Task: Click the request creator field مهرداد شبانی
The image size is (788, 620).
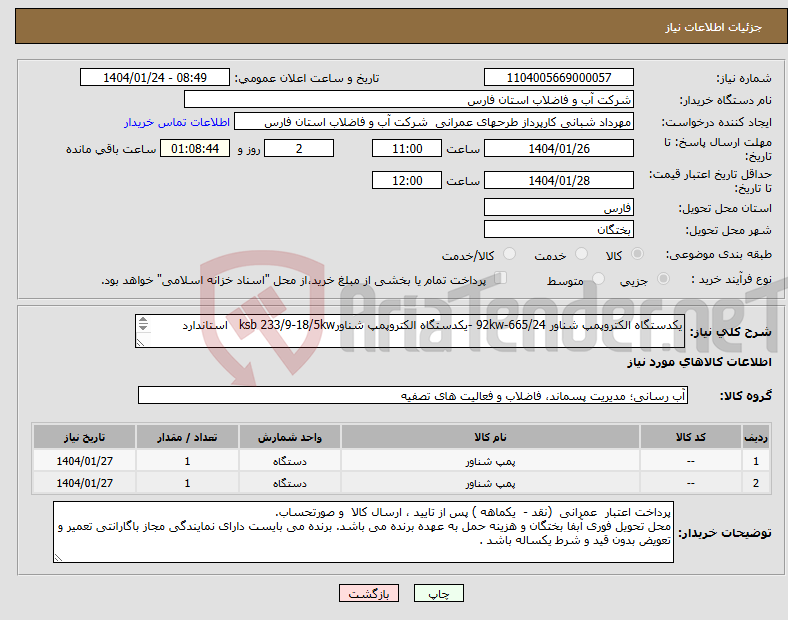Action: click(434, 122)
